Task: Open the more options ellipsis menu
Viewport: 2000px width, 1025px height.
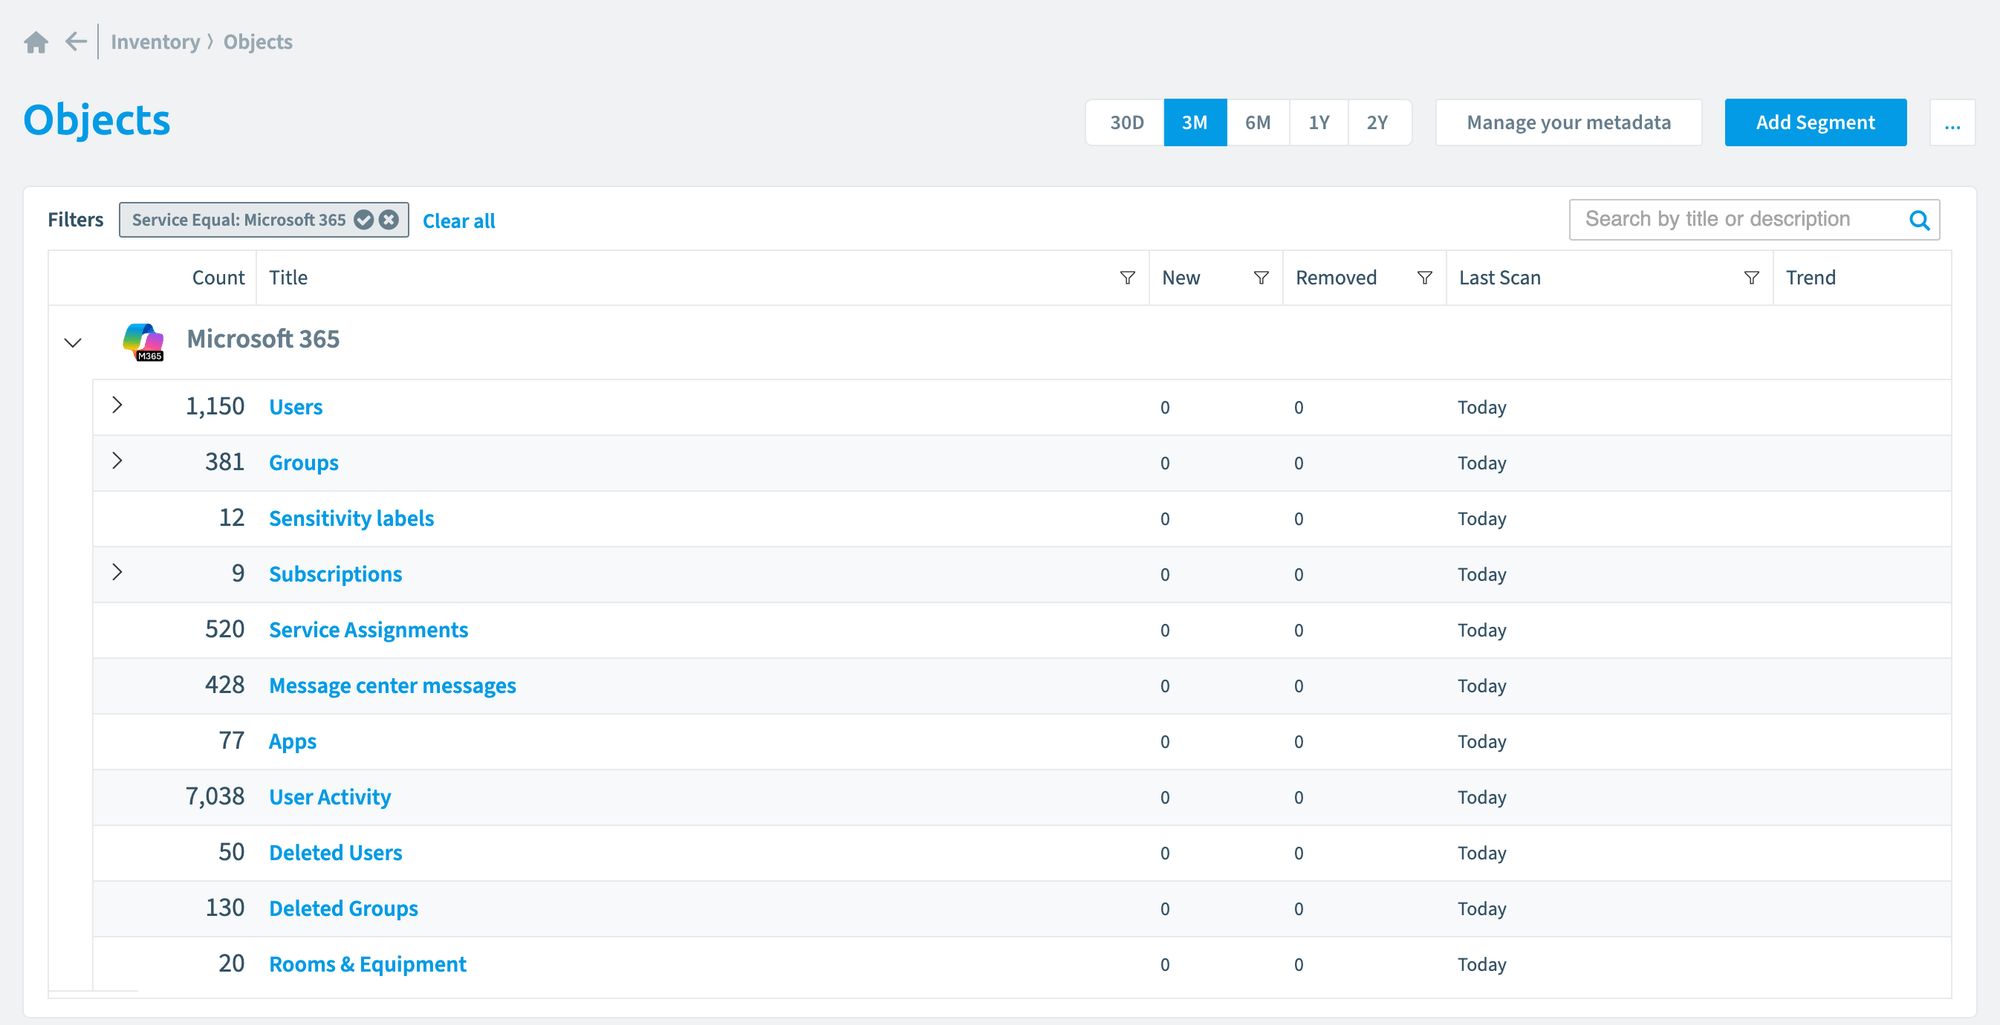Action: (1952, 123)
